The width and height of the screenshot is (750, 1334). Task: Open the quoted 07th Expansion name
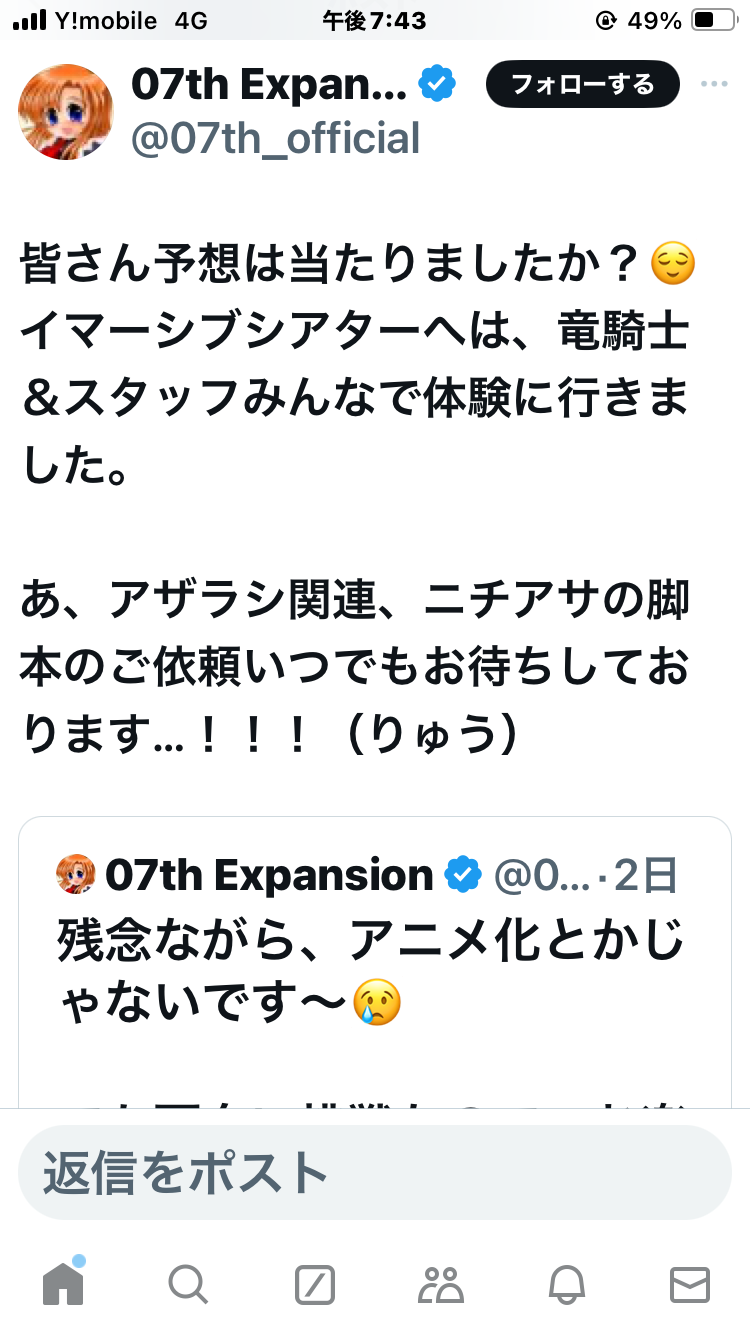click(x=269, y=875)
